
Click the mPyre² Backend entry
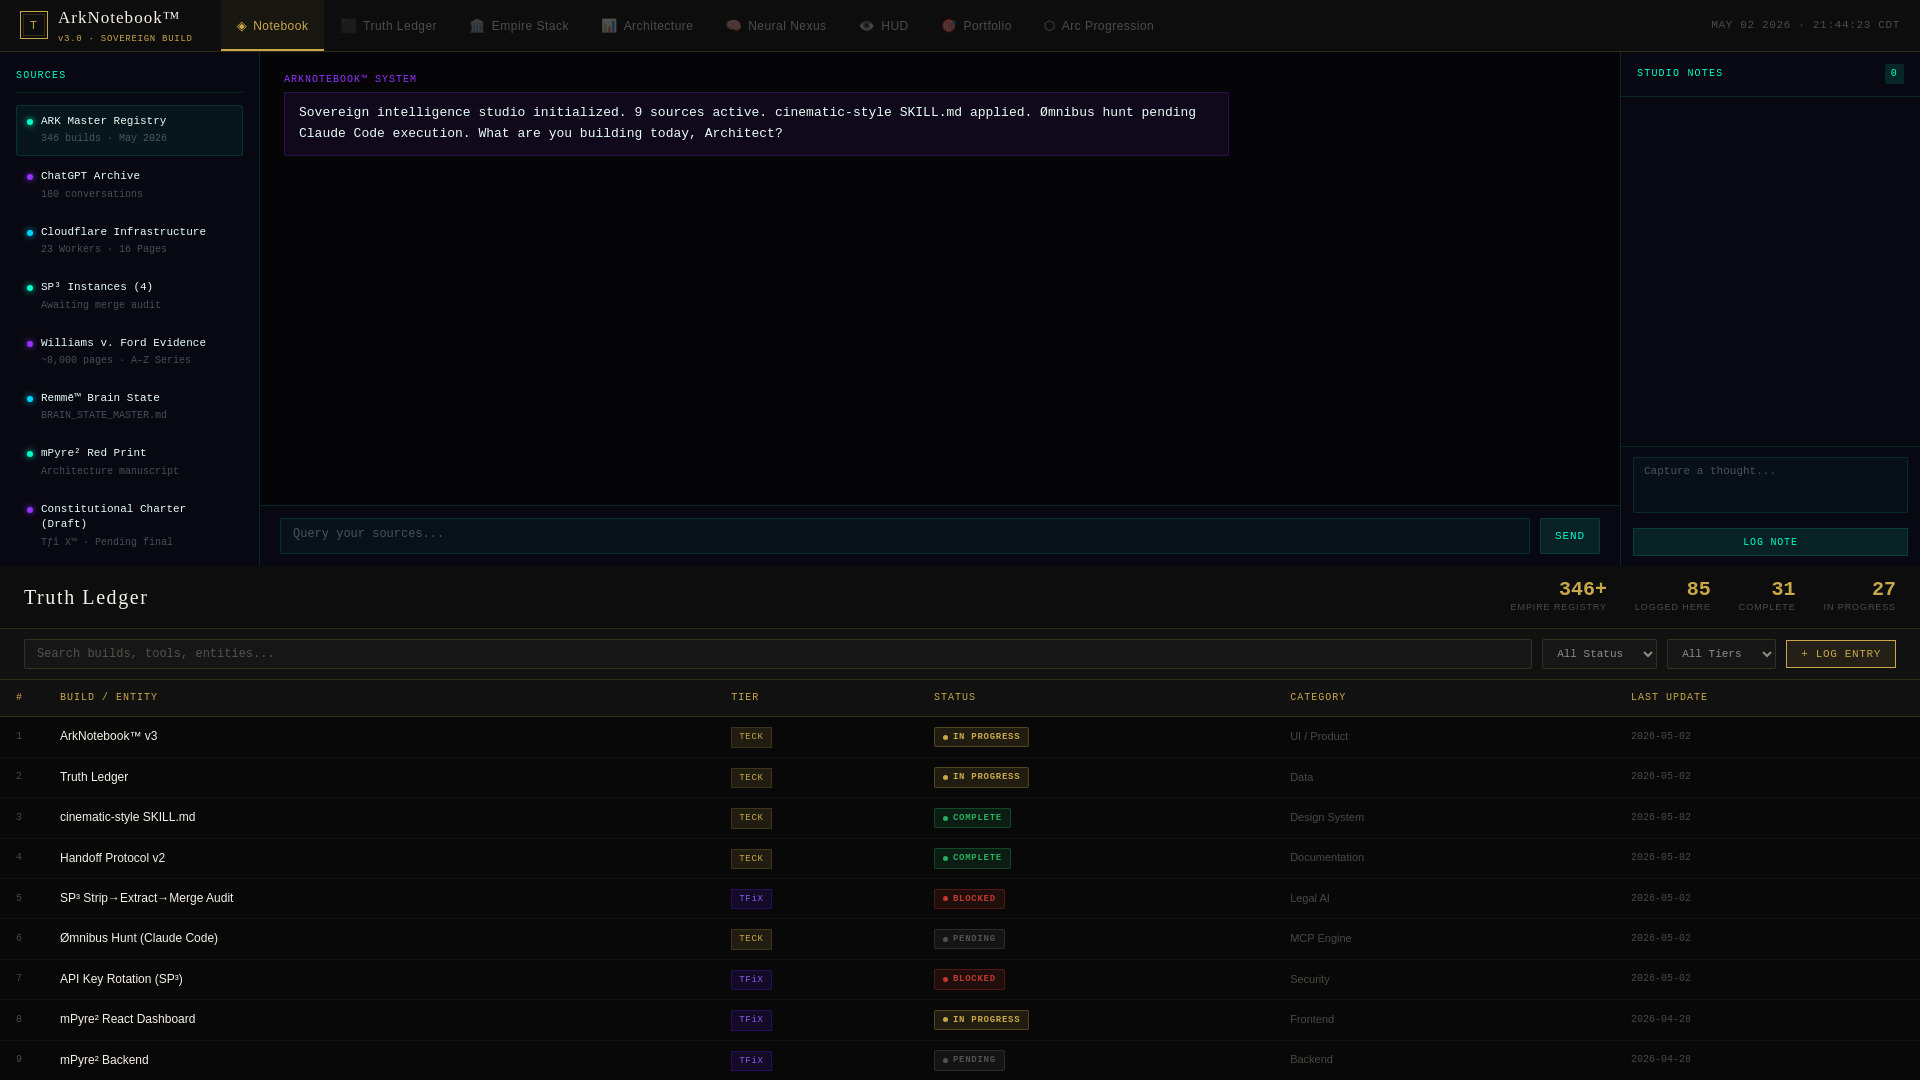[104, 1060]
